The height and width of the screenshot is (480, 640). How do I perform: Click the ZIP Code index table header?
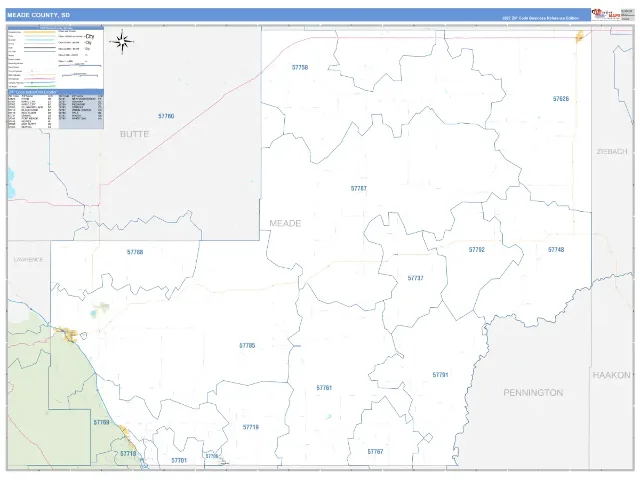[56, 92]
